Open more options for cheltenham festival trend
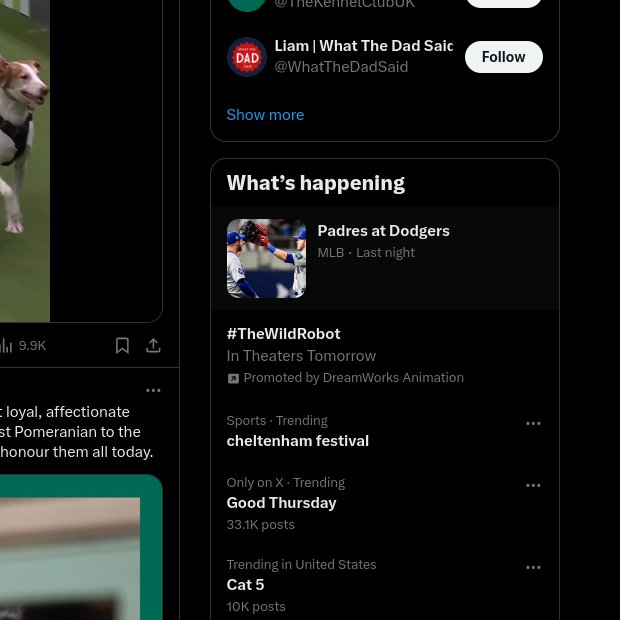 point(533,423)
